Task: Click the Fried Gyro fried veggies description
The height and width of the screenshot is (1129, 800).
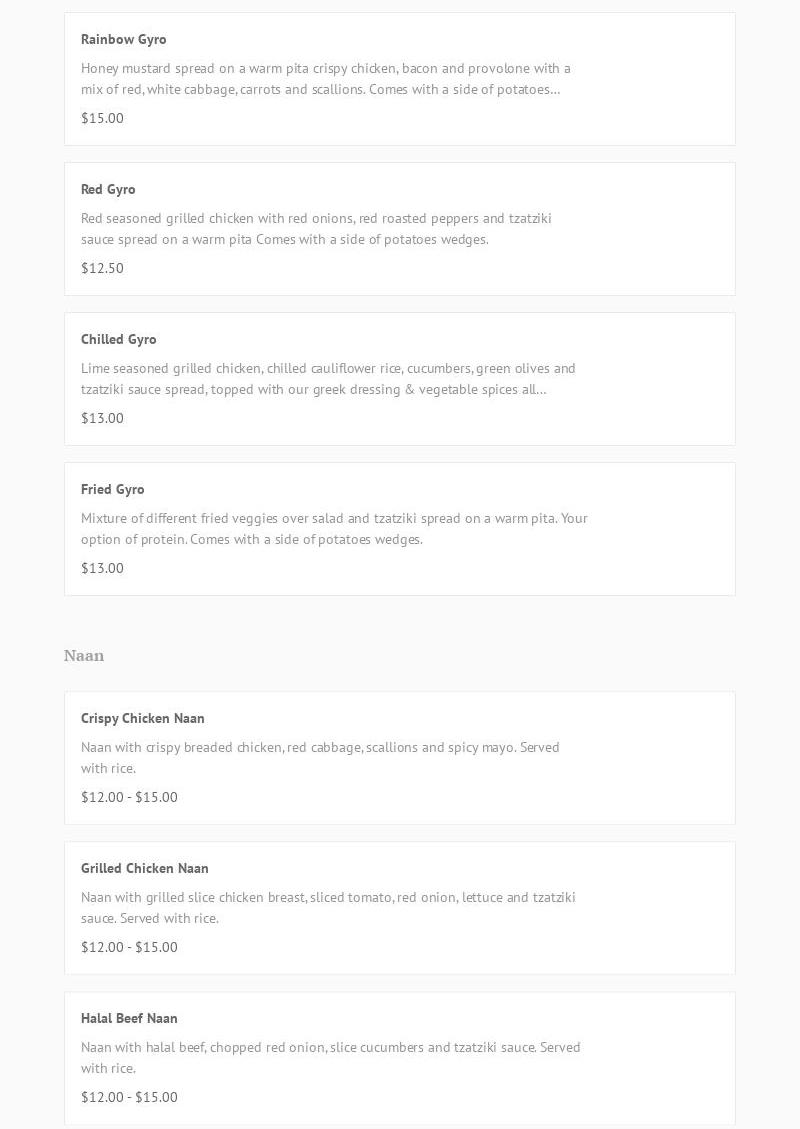Action: point(334,529)
